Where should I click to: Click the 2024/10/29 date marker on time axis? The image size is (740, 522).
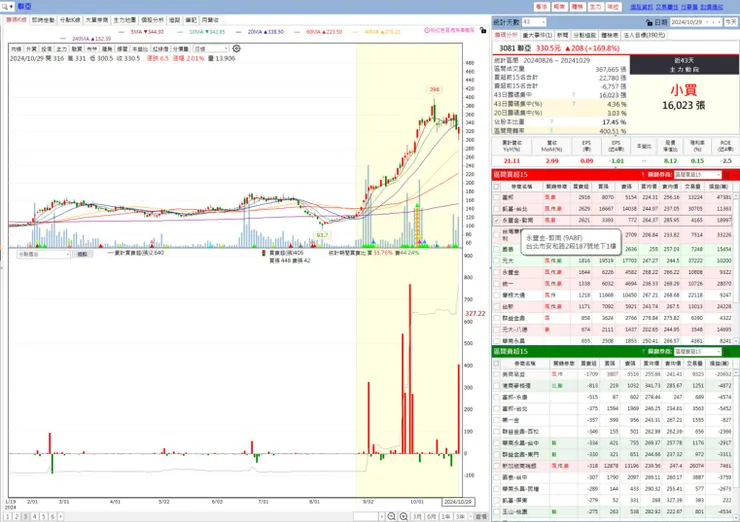click(457, 502)
